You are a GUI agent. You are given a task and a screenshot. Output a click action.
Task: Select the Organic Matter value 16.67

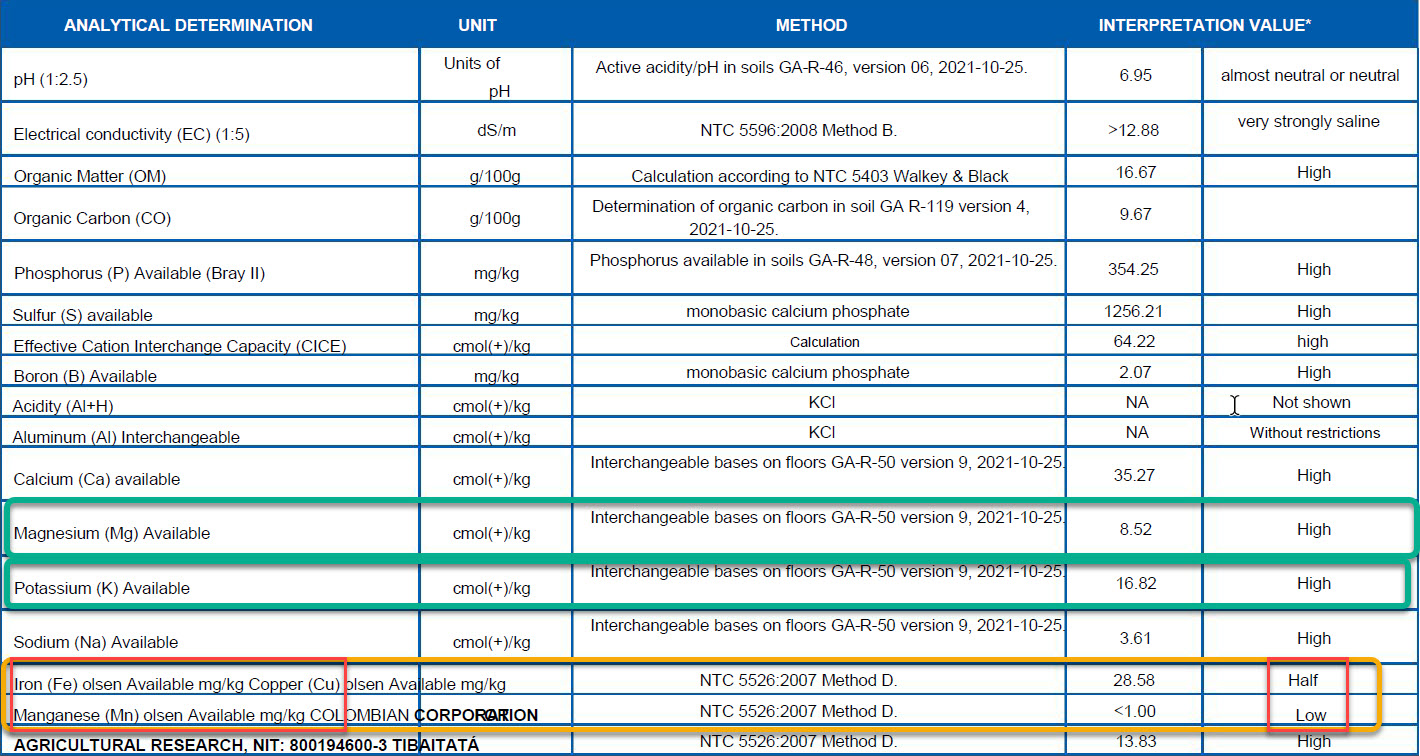point(1136,172)
